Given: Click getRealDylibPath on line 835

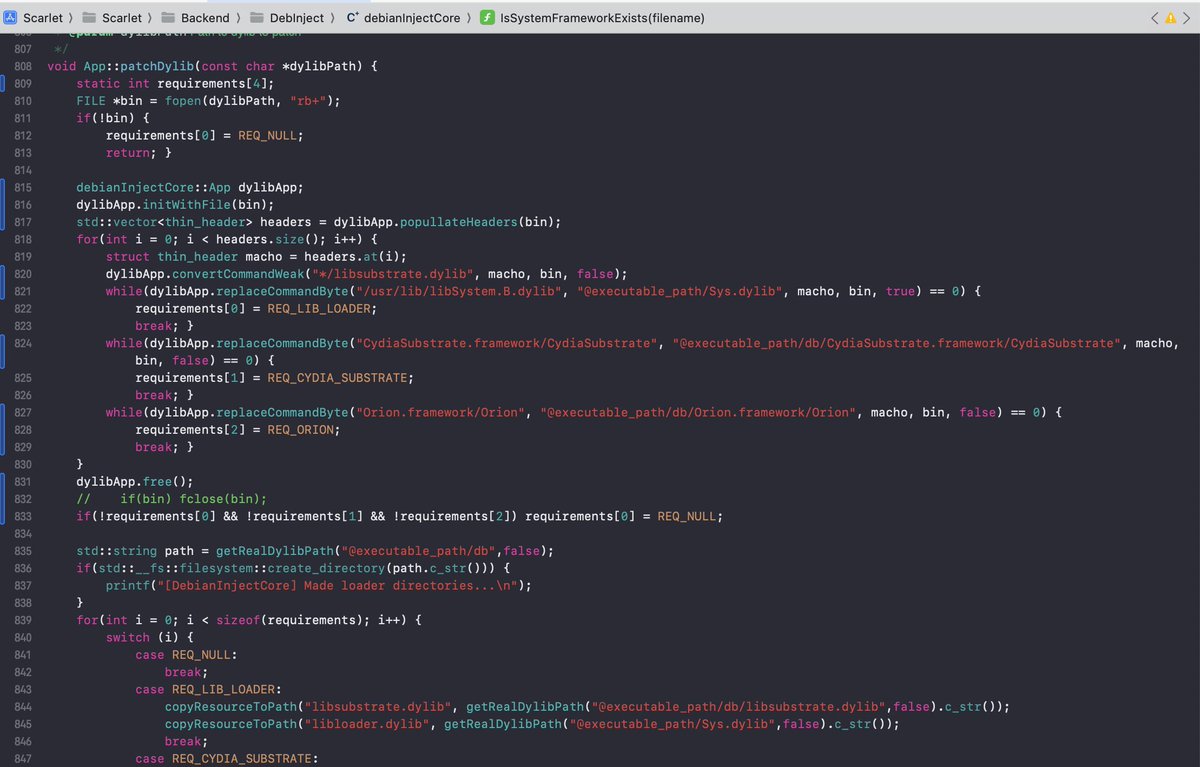Looking at the screenshot, I should point(275,551).
